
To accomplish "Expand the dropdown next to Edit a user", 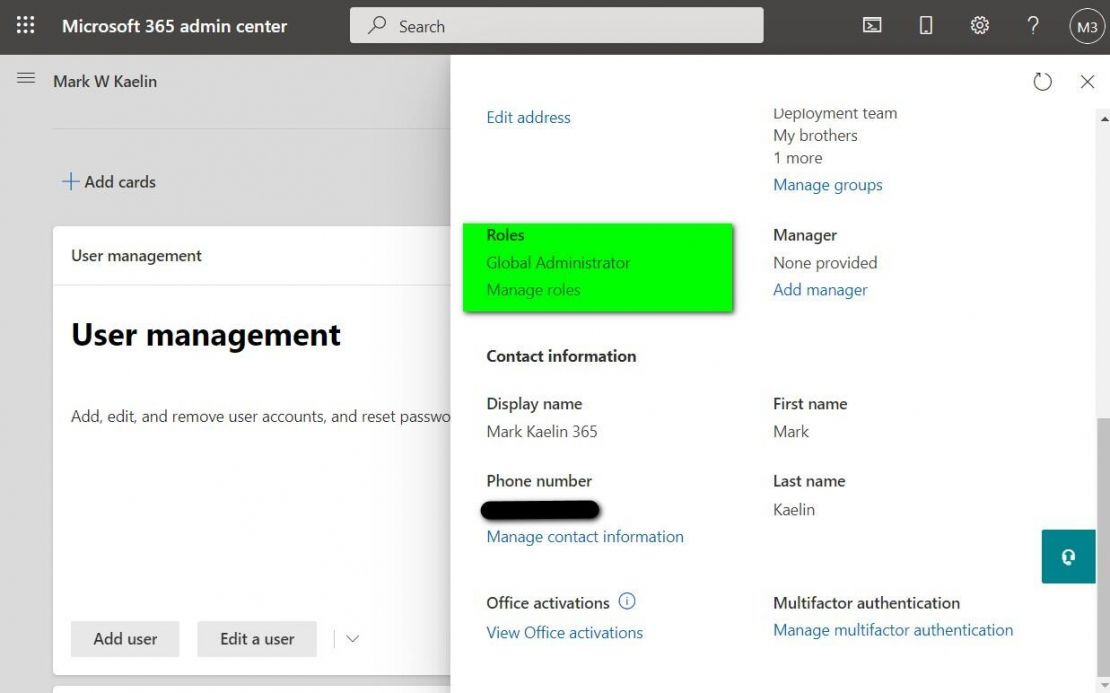I will coord(350,638).
